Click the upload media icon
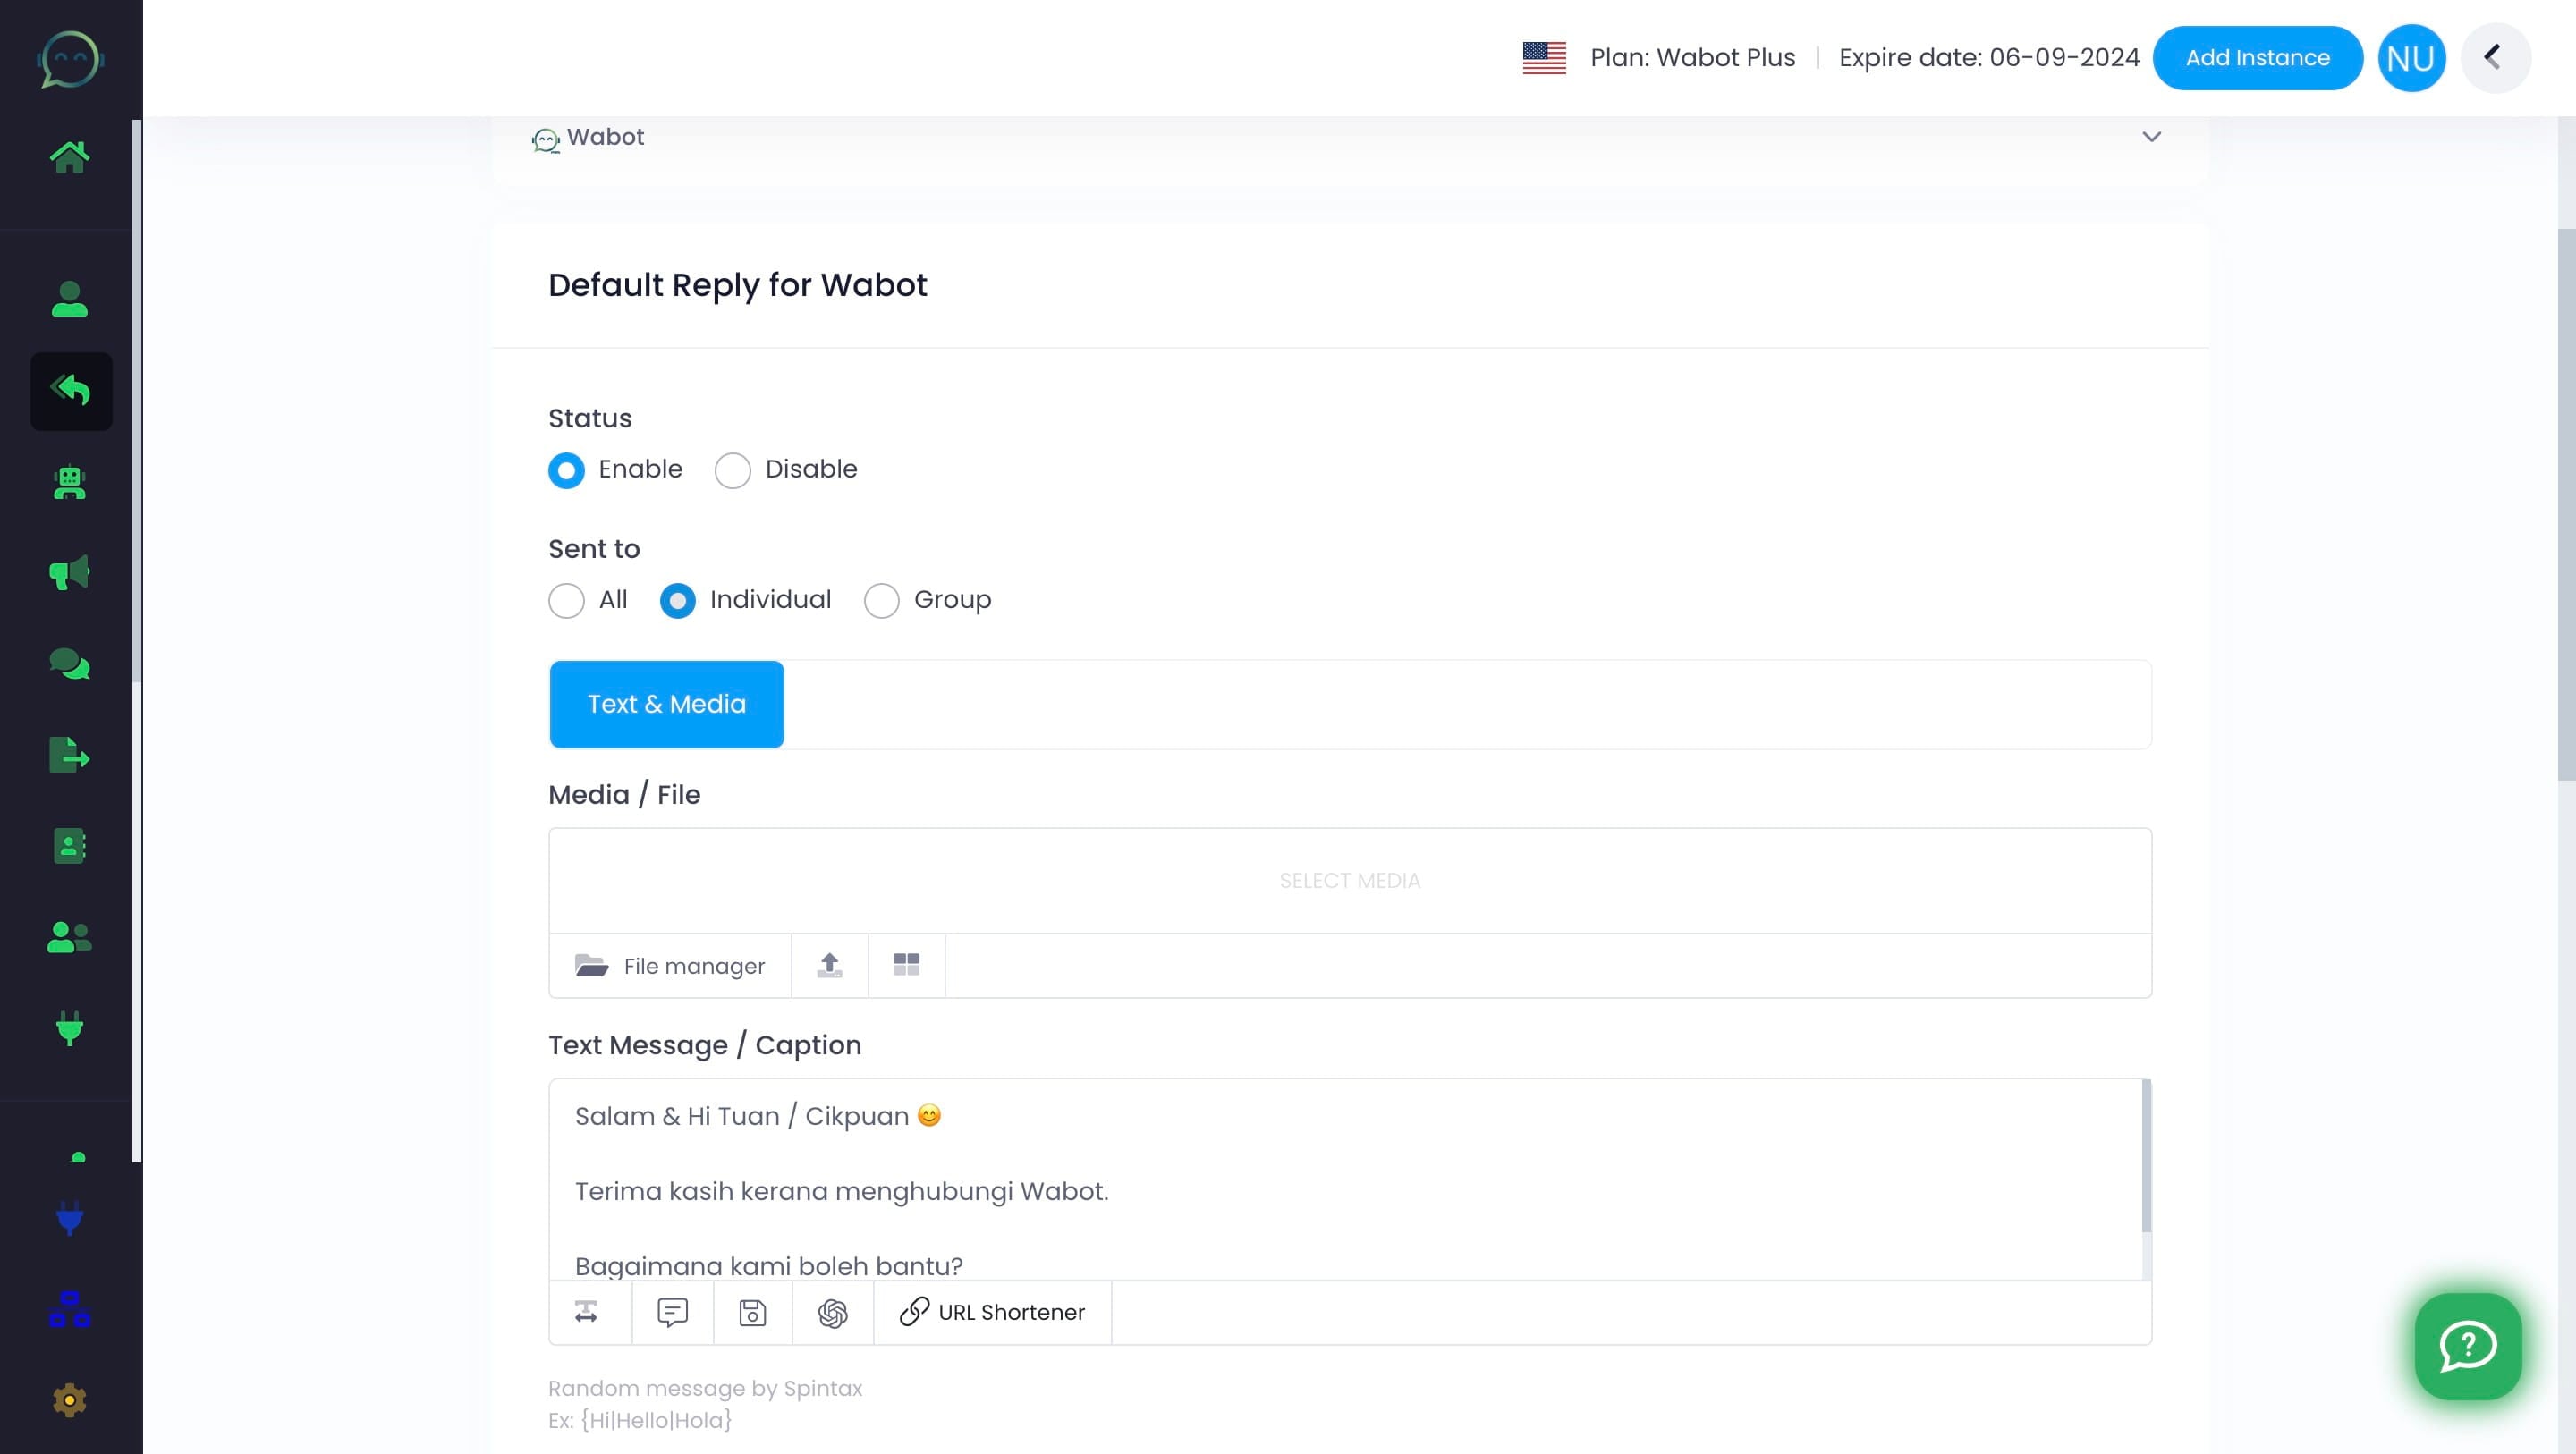 pyautogui.click(x=829, y=965)
